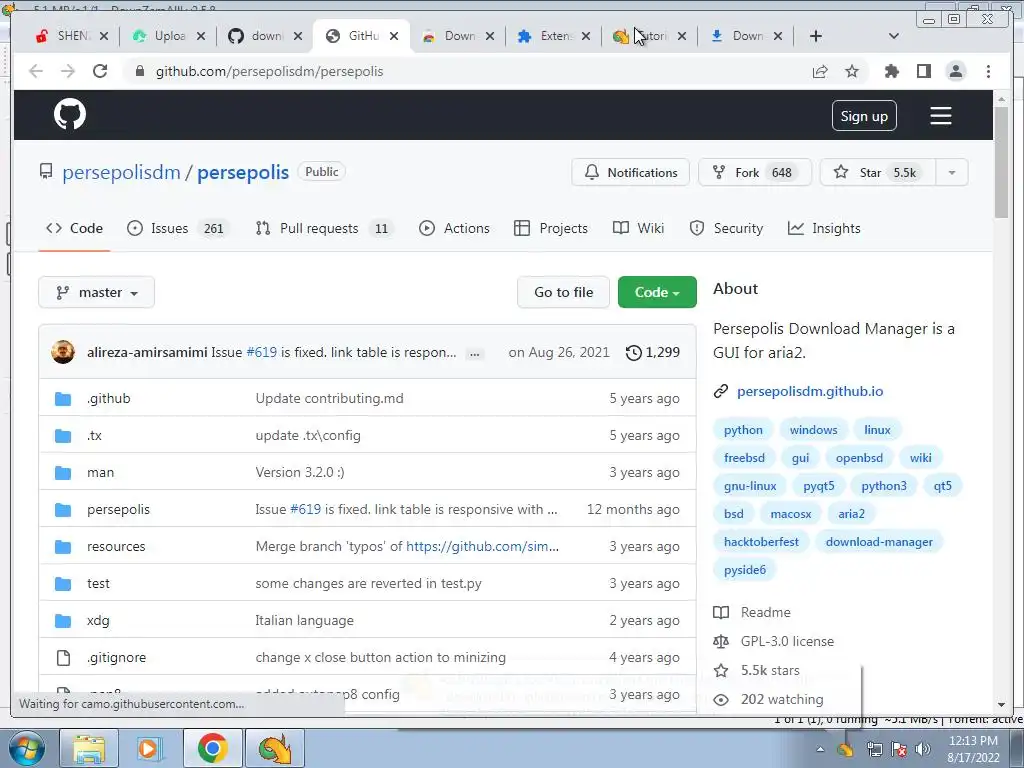1024x768 pixels.
Task: Click alireza-amirsamimi's avatar
Action: point(63,352)
